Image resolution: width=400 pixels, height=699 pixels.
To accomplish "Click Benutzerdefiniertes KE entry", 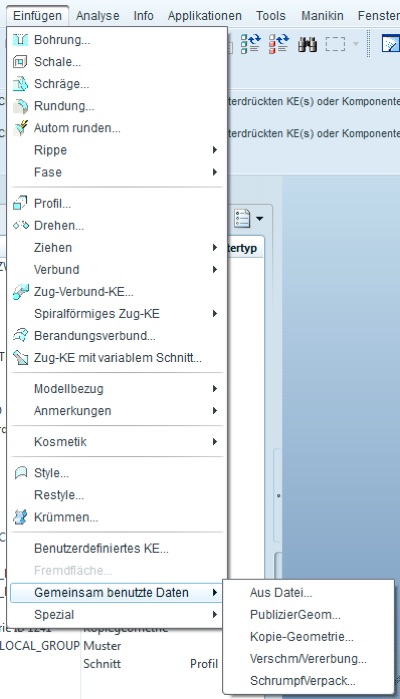I will [101, 548].
